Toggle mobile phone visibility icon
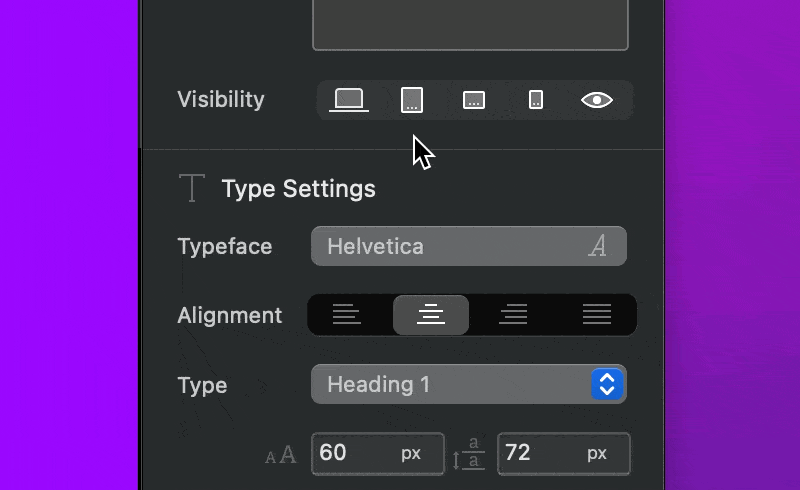 pyautogui.click(x=536, y=100)
